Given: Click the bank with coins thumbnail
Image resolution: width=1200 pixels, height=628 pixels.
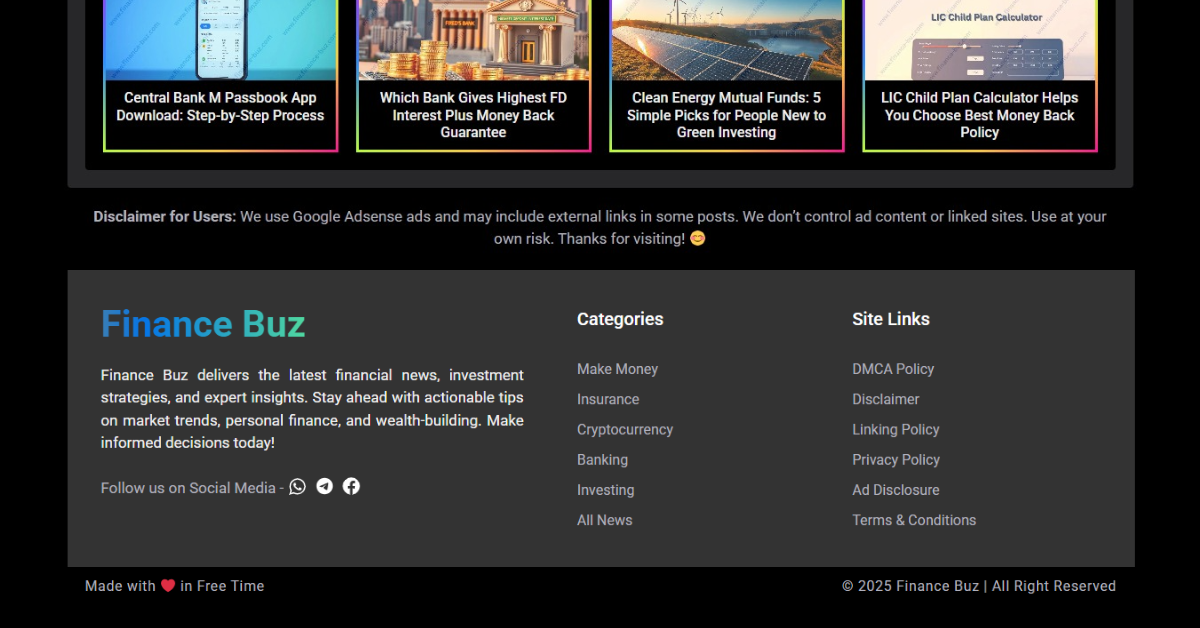Looking at the screenshot, I should click(473, 40).
